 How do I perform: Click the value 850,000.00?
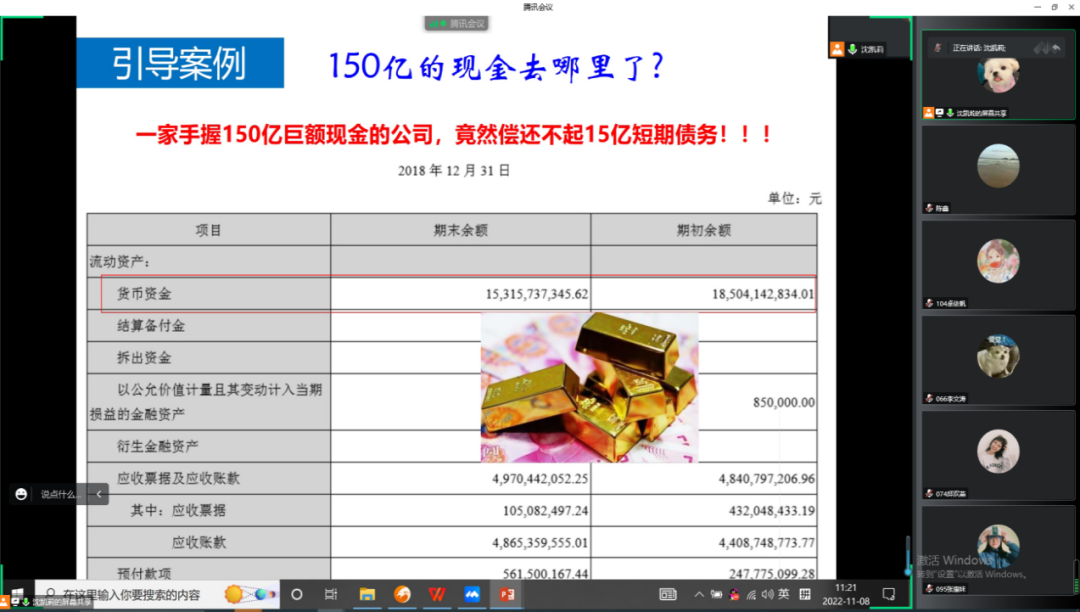(x=784, y=402)
